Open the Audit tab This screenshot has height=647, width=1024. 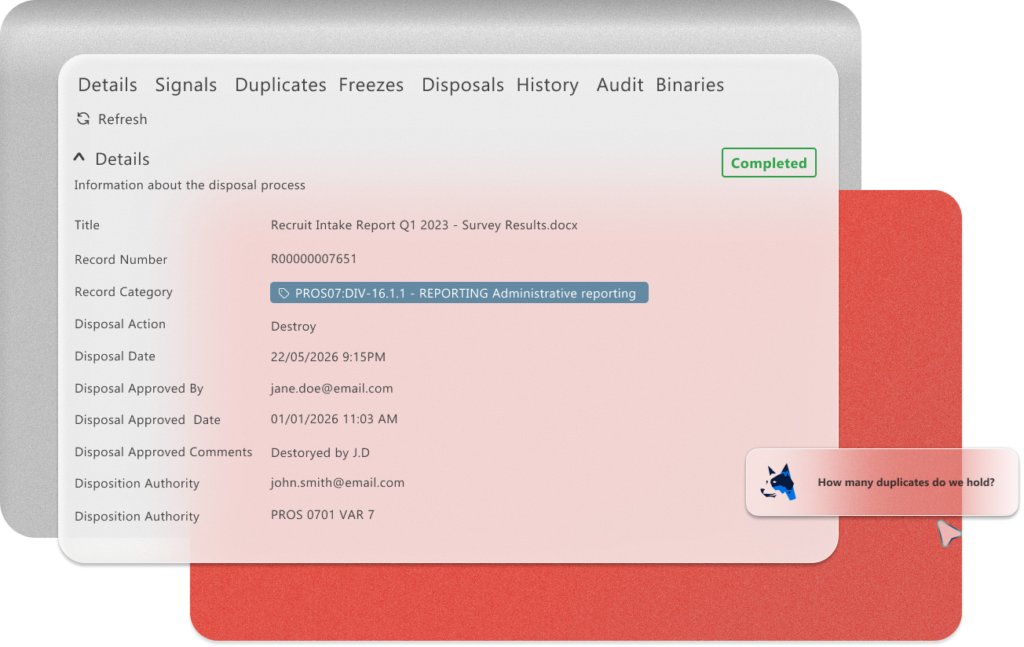pyautogui.click(x=619, y=85)
